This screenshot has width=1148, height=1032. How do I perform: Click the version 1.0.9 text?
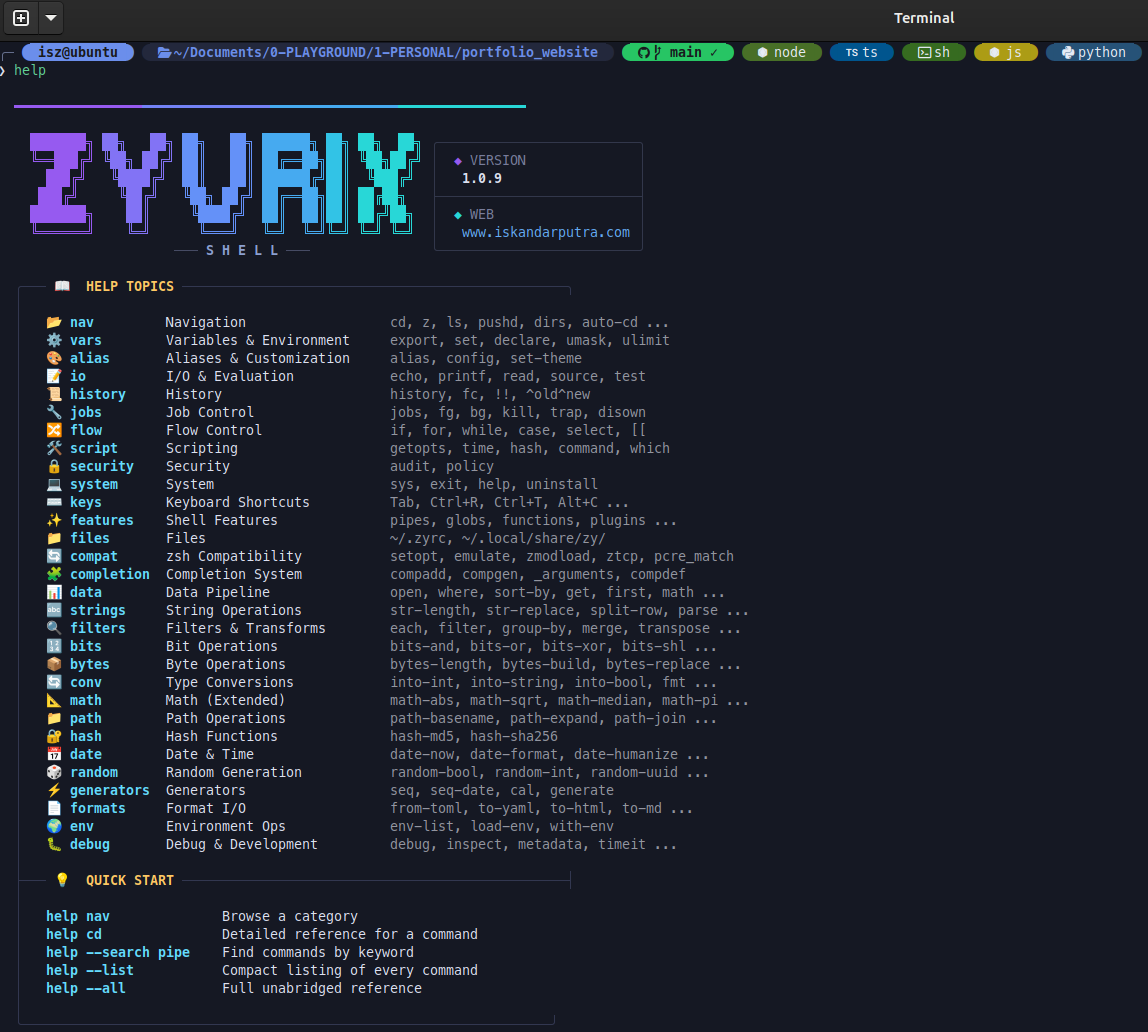point(481,178)
